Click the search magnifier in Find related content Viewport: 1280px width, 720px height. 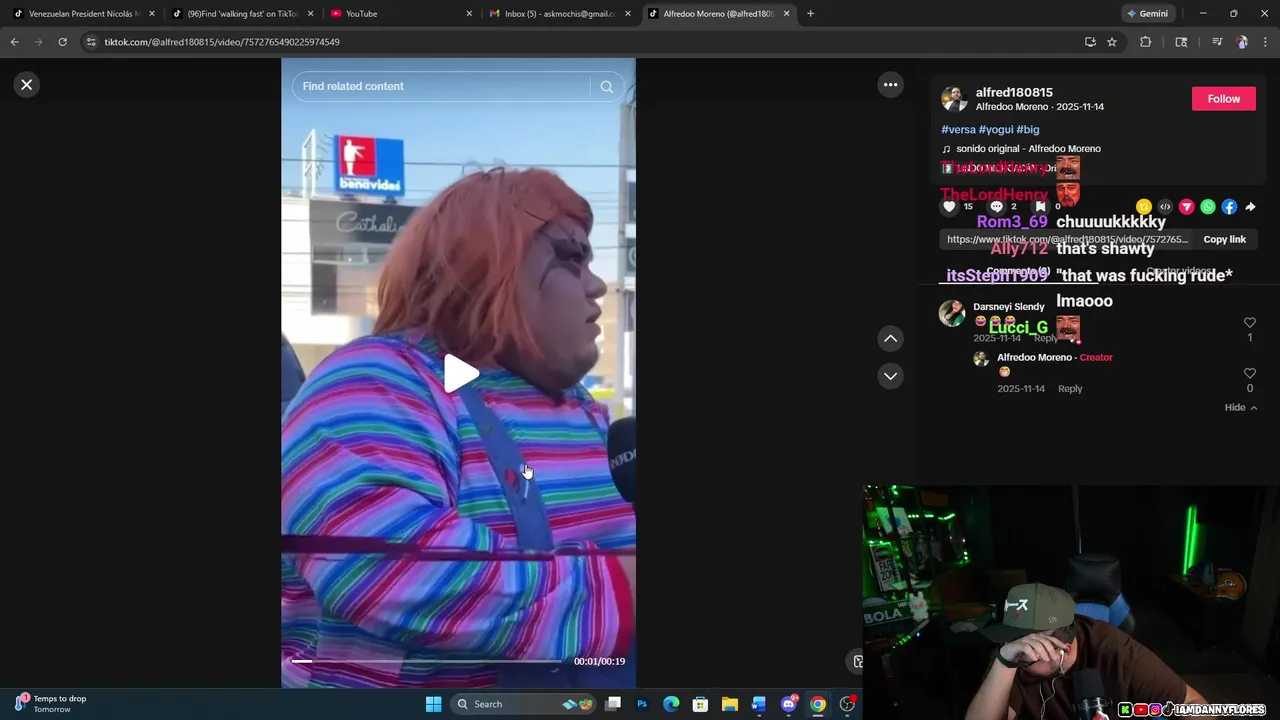tap(606, 87)
